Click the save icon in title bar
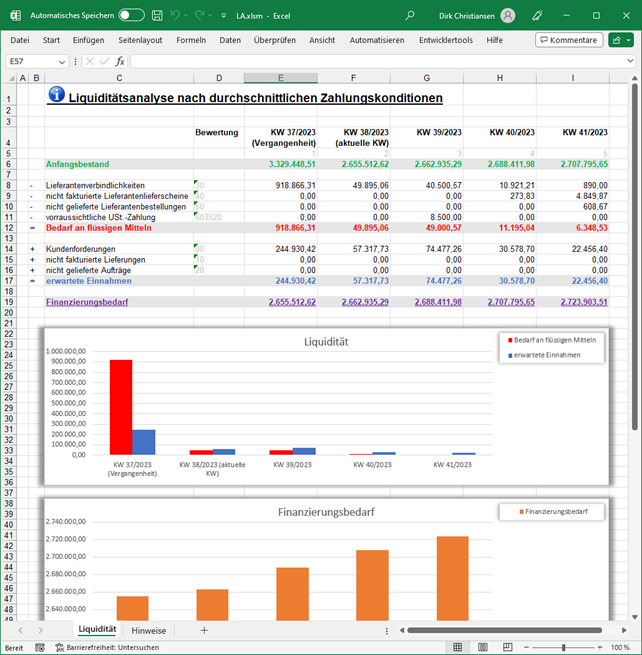 click(157, 15)
